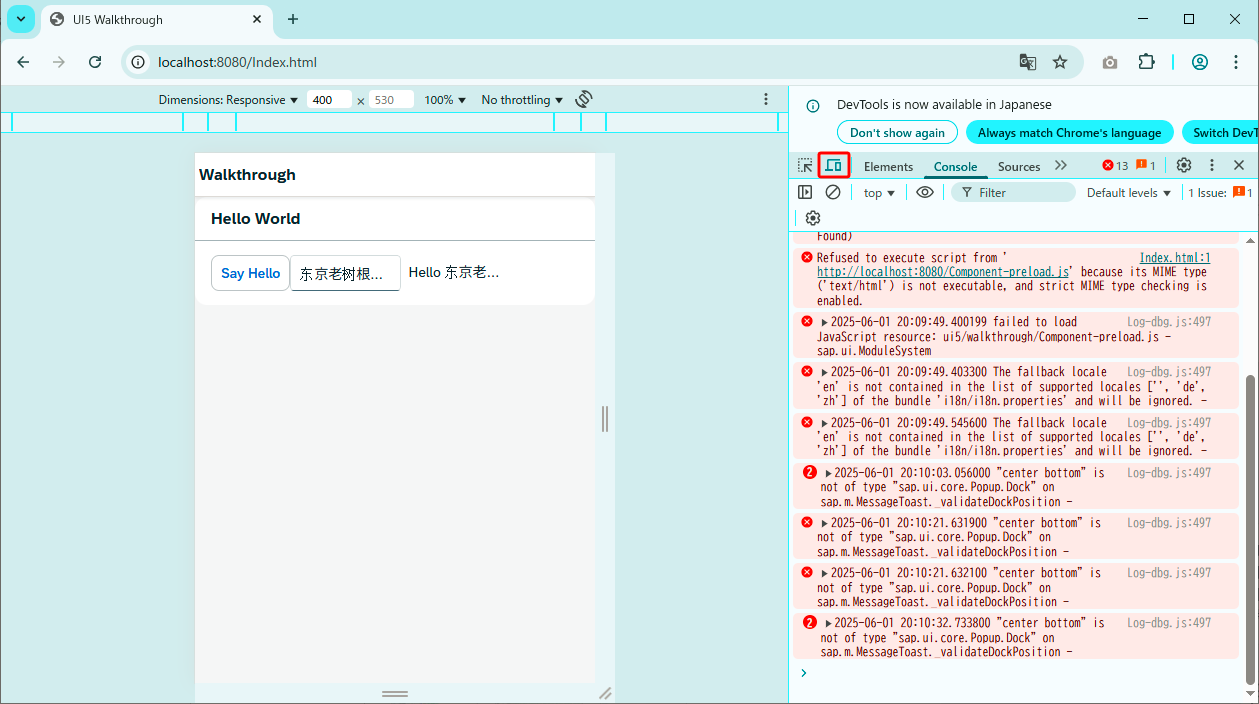Click the "Don't show again" button
Viewport: 1259px width, 704px height.
point(897,132)
